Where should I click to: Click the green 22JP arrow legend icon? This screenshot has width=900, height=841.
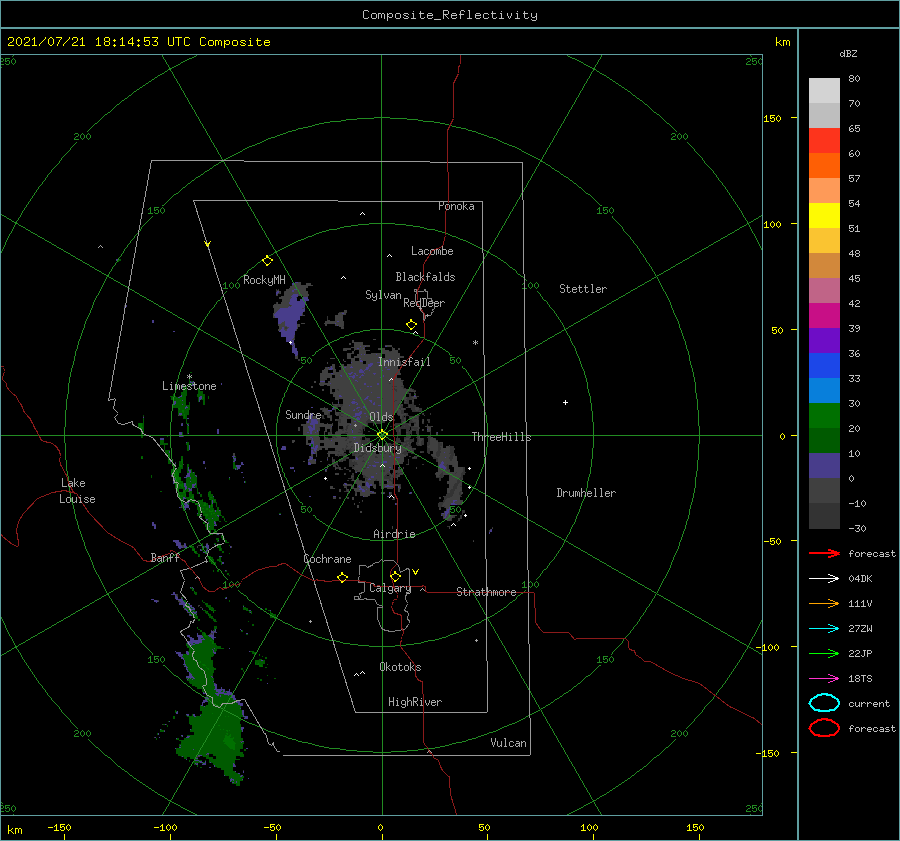pos(824,653)
